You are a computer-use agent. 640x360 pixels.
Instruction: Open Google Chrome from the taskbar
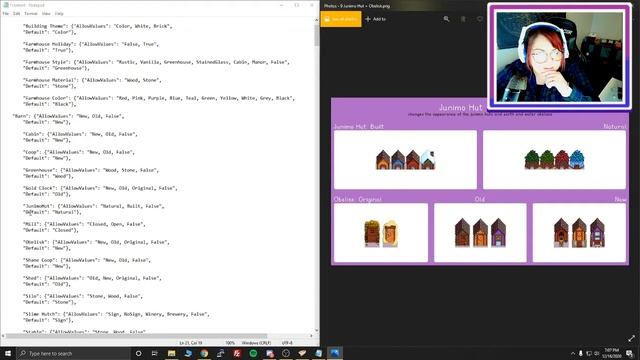(204, 353)
